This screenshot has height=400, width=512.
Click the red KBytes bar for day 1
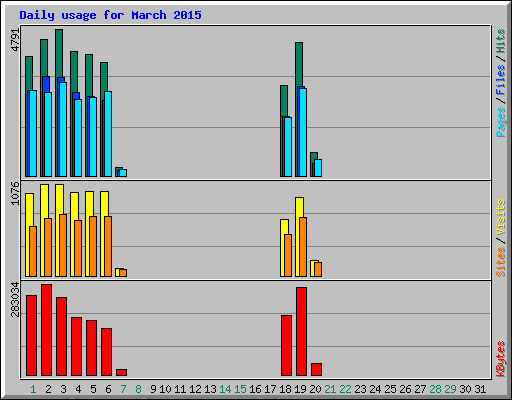point(31,335)
